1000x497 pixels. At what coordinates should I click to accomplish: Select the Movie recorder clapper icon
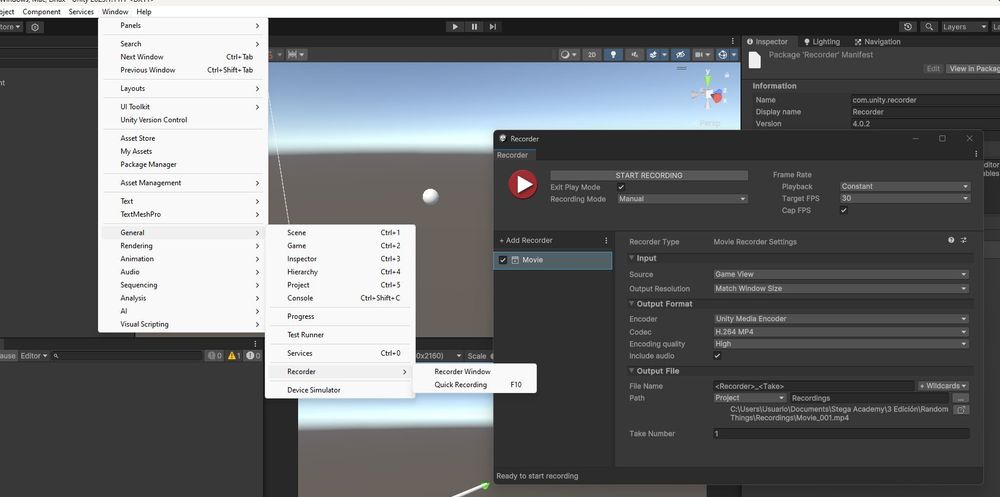pyautogui.click(x=515, y=260)
